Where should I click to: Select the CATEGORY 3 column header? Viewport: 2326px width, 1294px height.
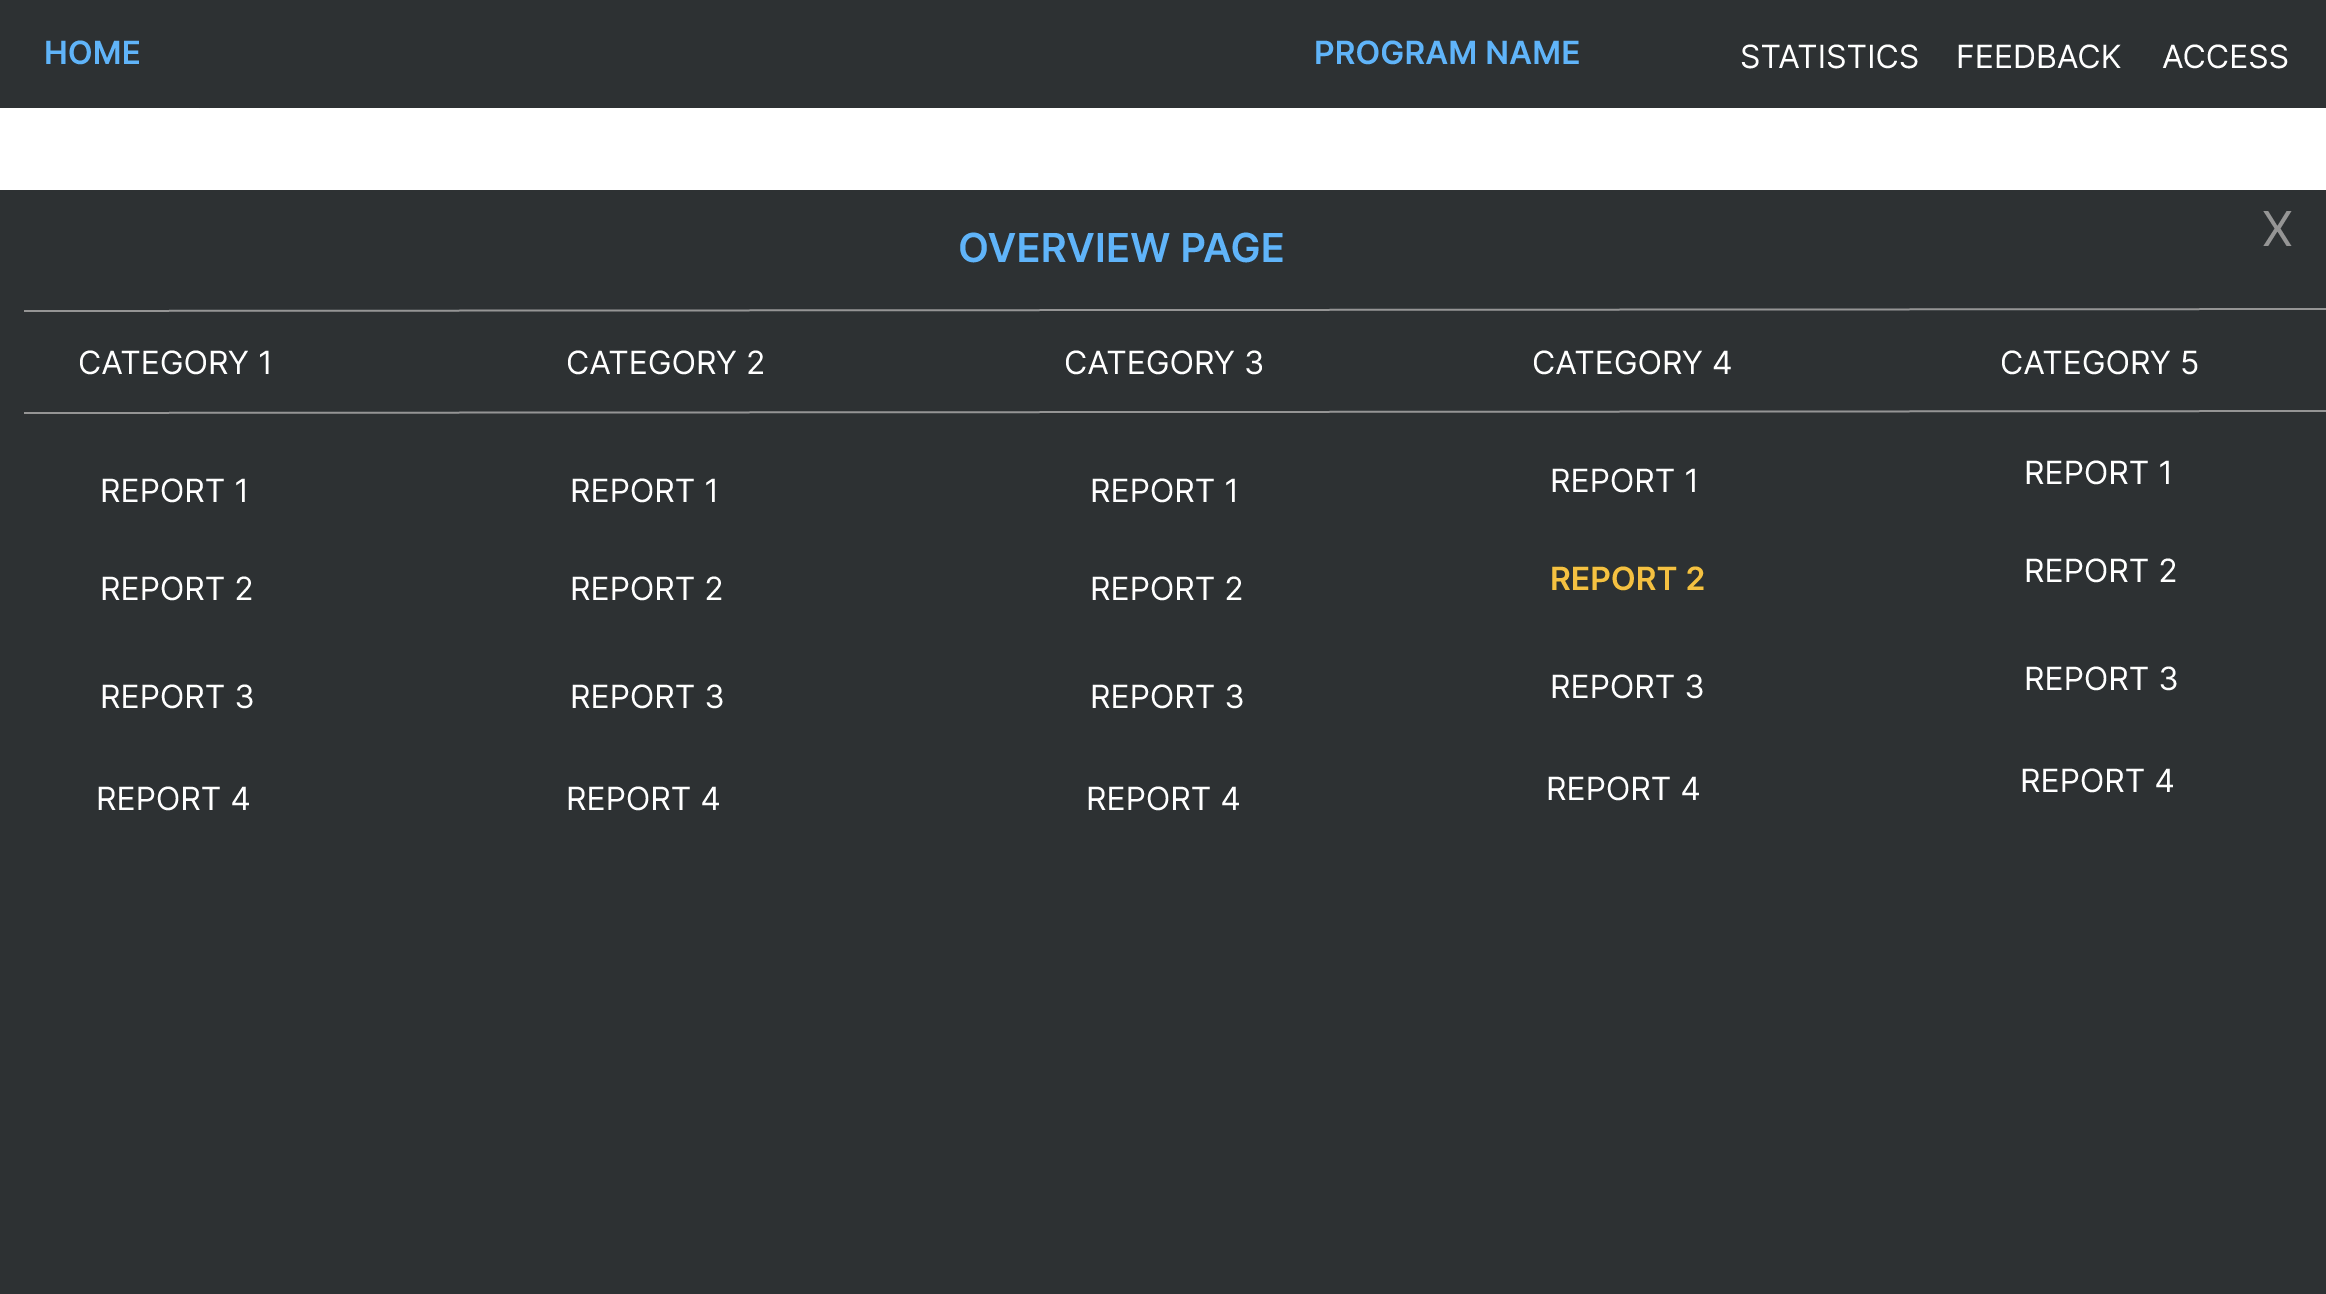tap(1163, 363)
